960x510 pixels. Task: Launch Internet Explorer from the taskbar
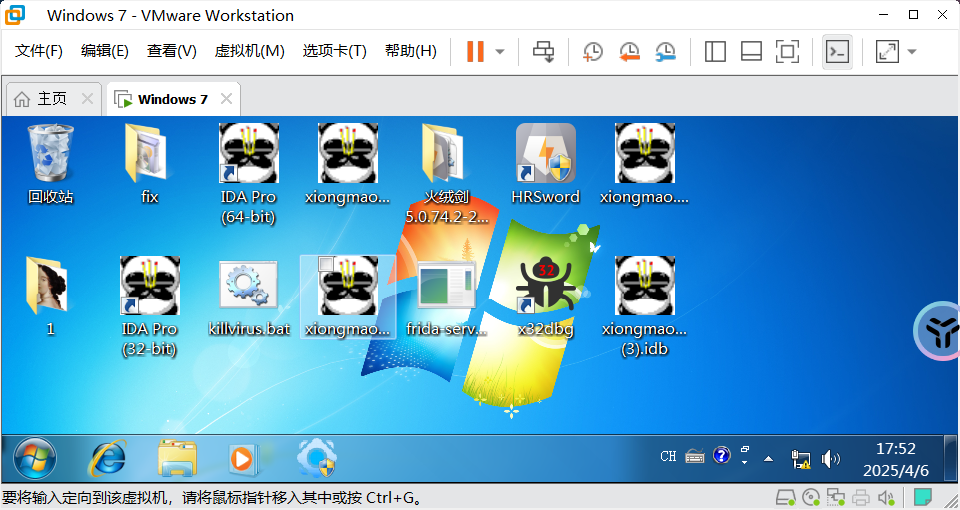point(108,459)
